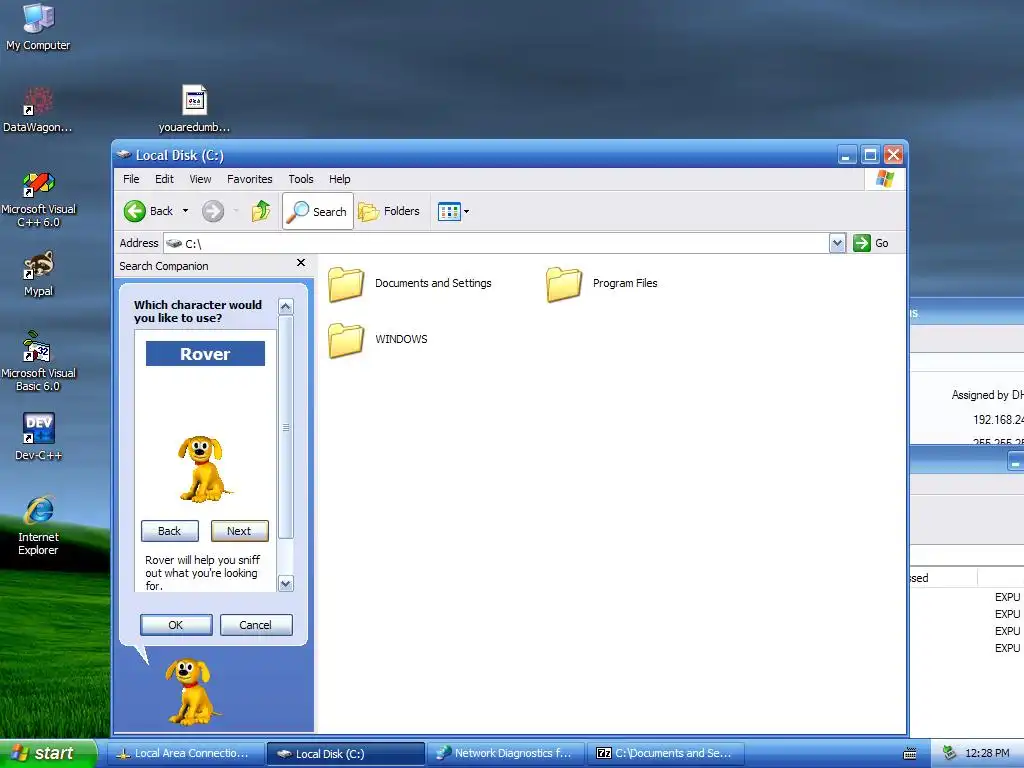Open the Help menu
The width and height of the screenshot is (1024, 768).
340,179
